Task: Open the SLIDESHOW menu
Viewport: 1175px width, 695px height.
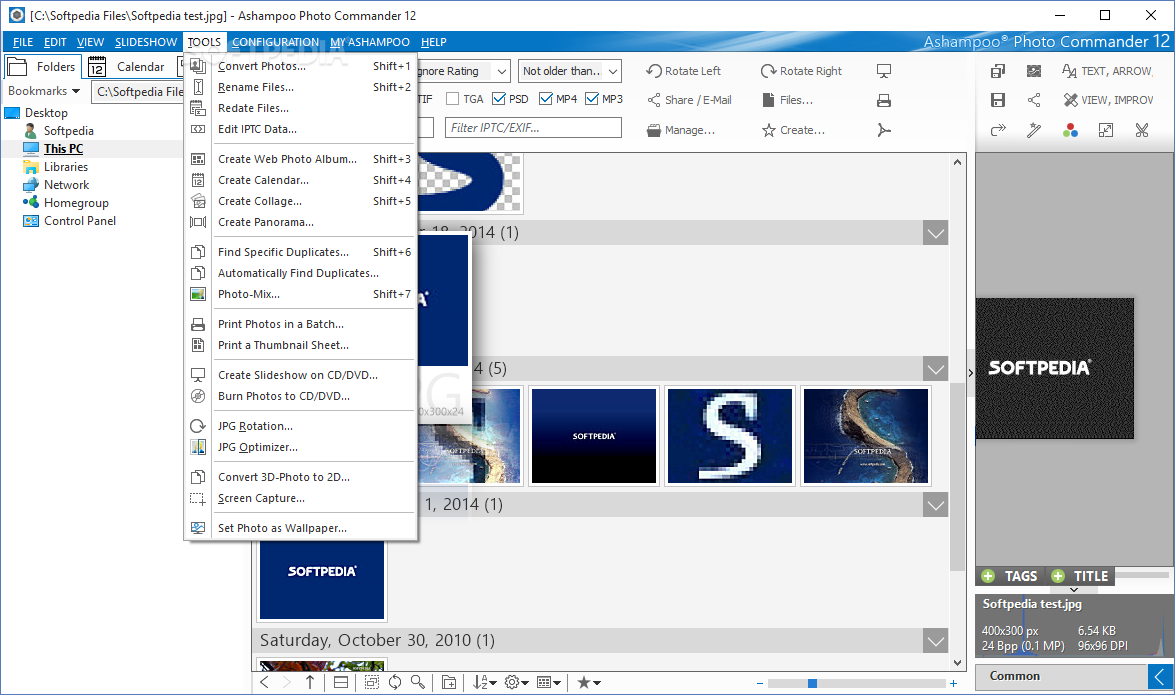Action: (x=145, y=42)
